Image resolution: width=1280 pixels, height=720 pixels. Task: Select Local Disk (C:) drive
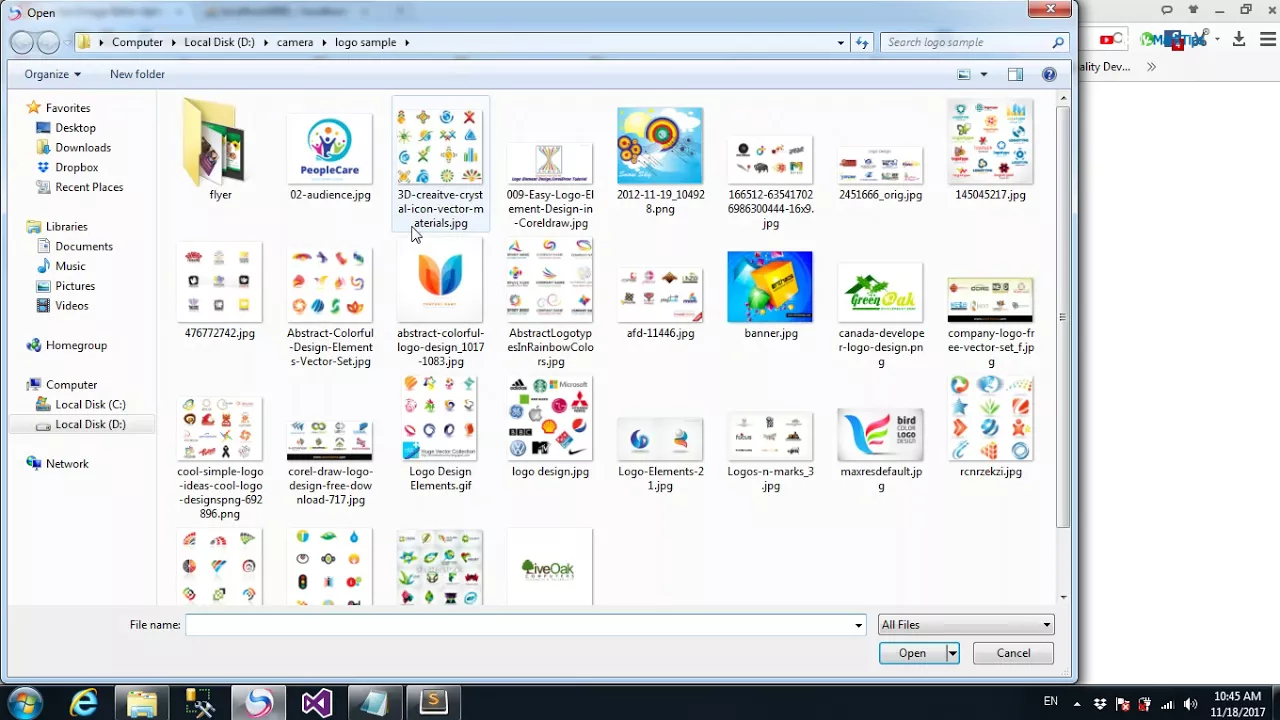[90, 405]
